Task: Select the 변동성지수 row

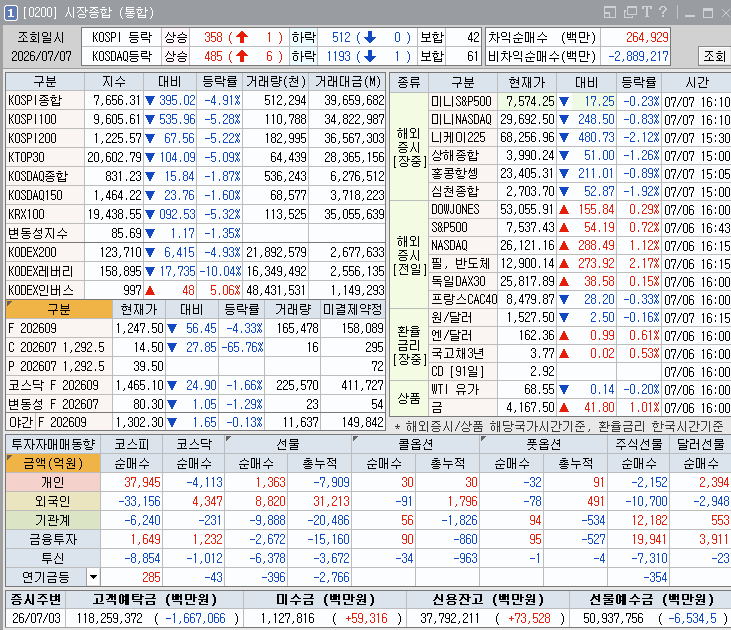Action: click(196, 233)
